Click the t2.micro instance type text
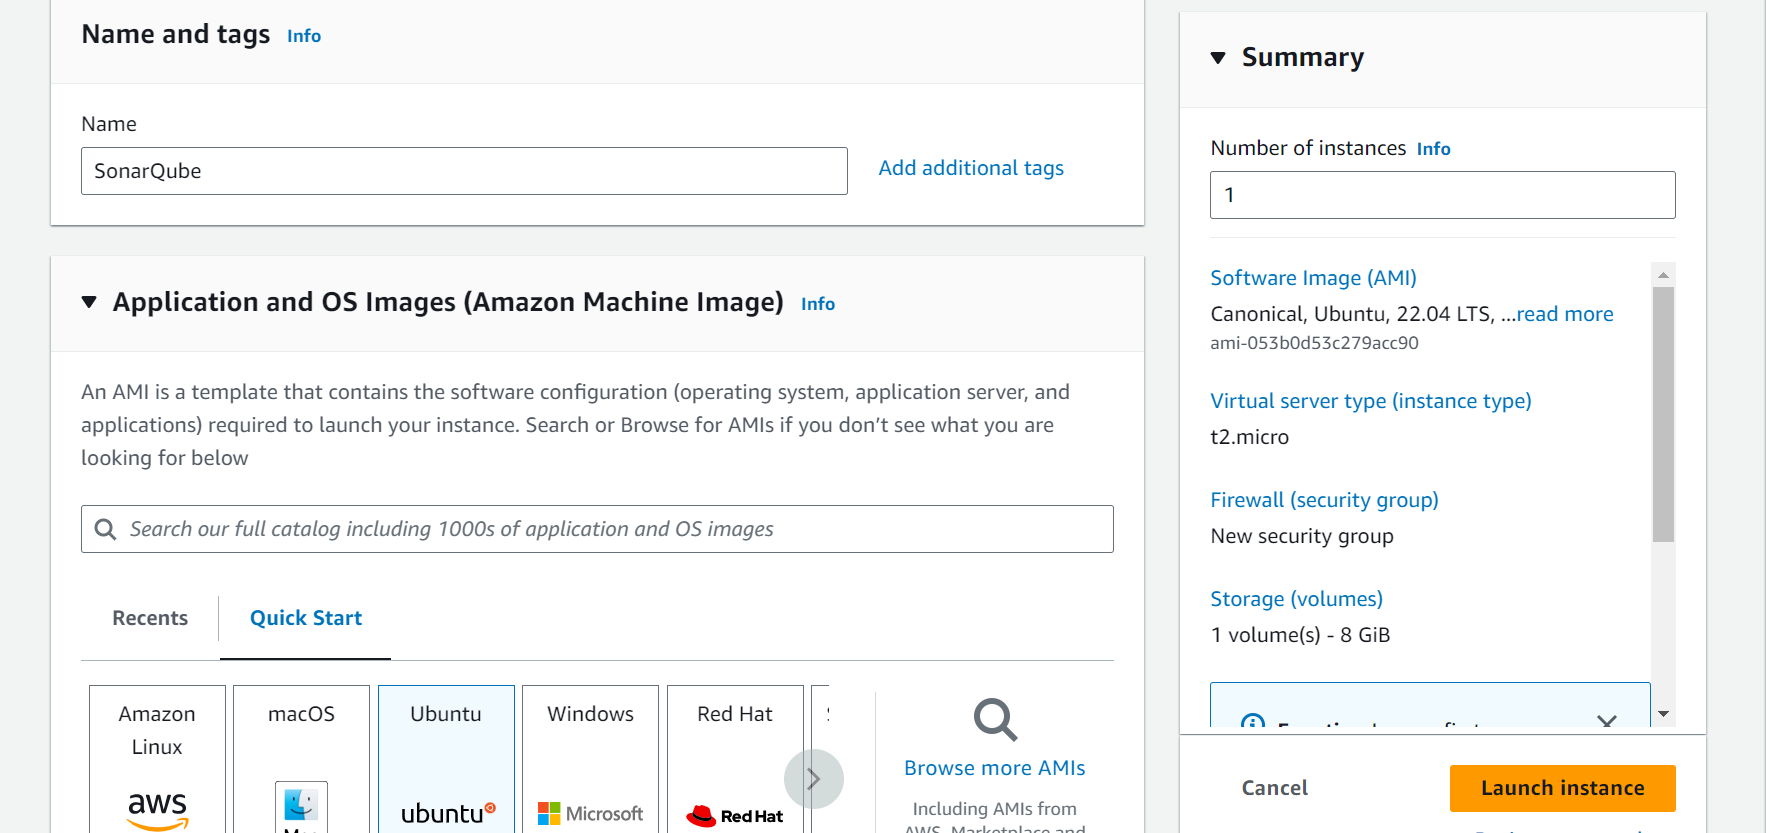Viewport: 1784px width, 833px height. click(1250, 437)
